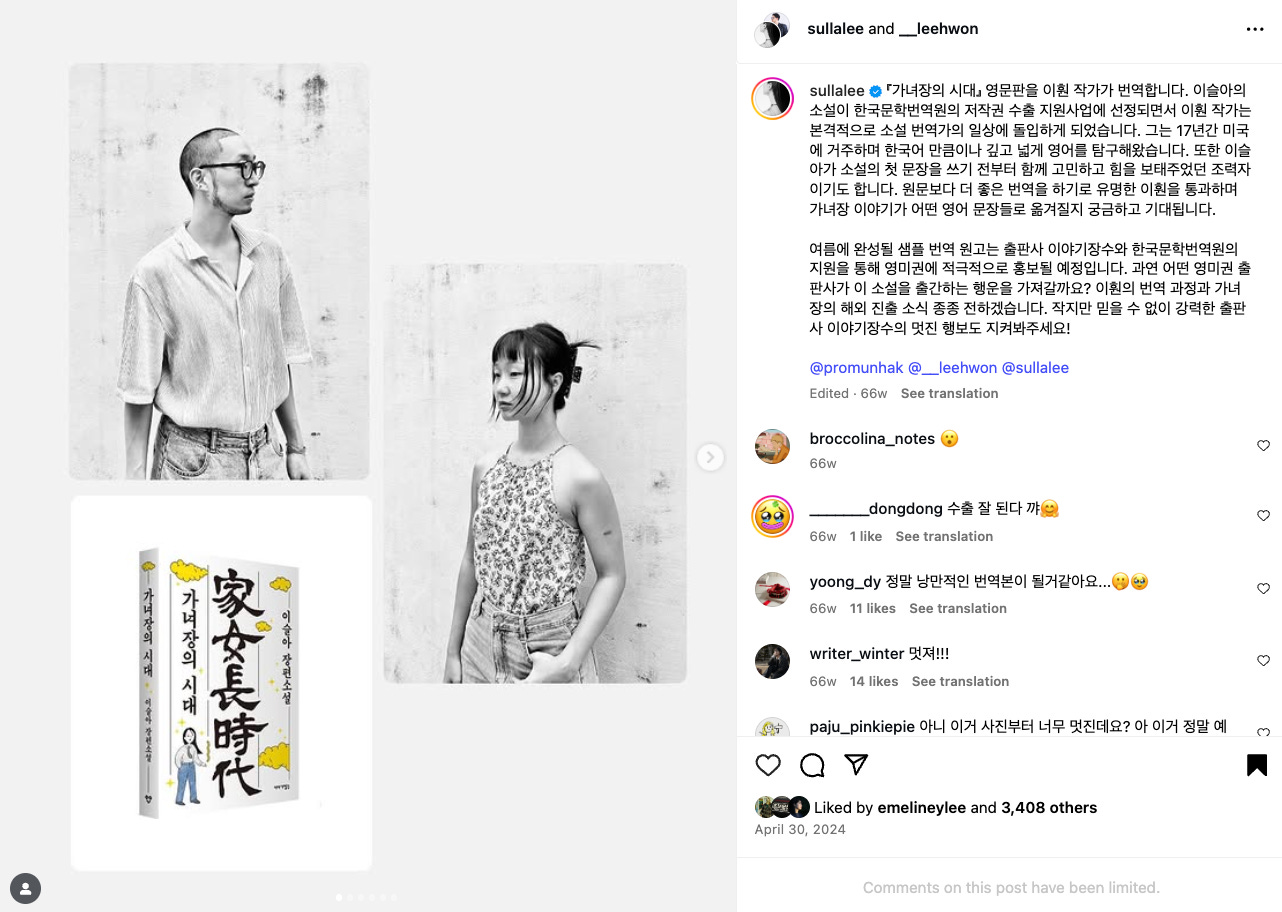Screen dimensions: 1282x912
Task: Open ________dongdong profile avatar
Action: coord(772,517)
